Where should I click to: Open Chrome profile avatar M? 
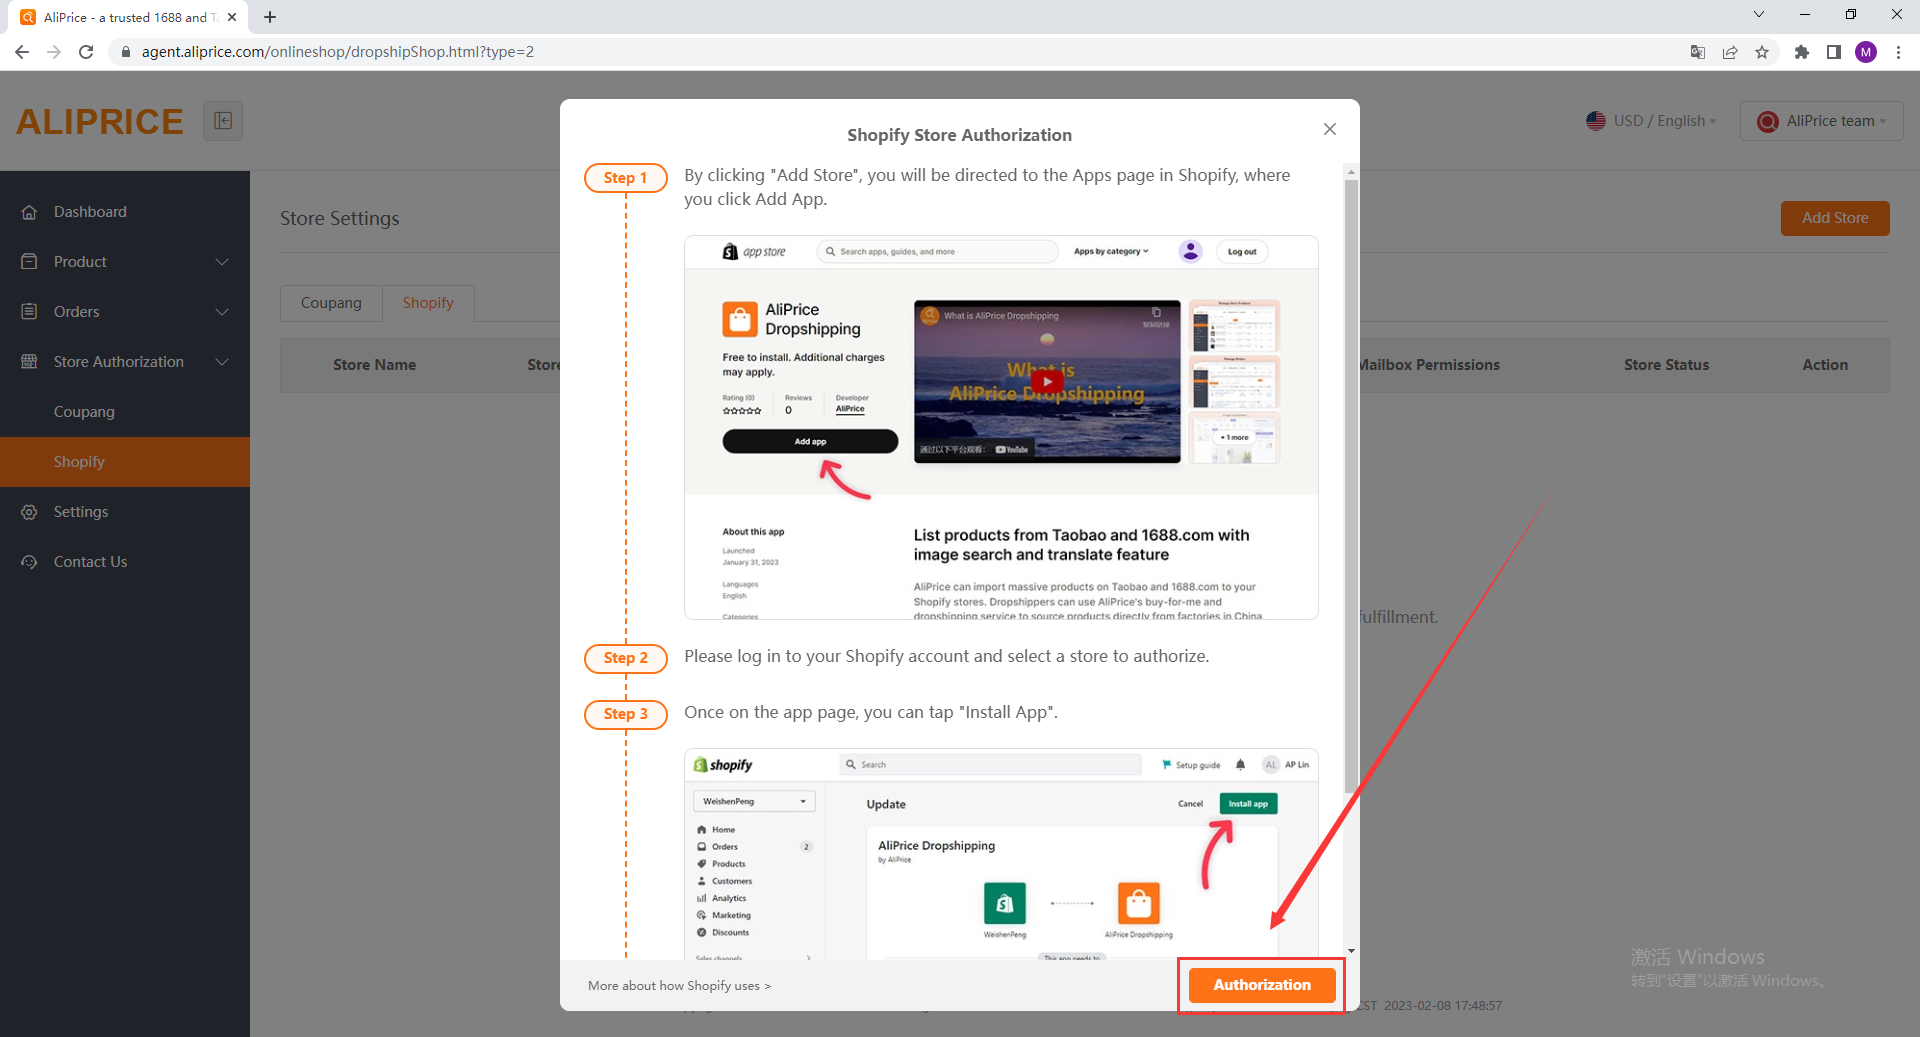pyautogui.click(x=1866, y=52)
